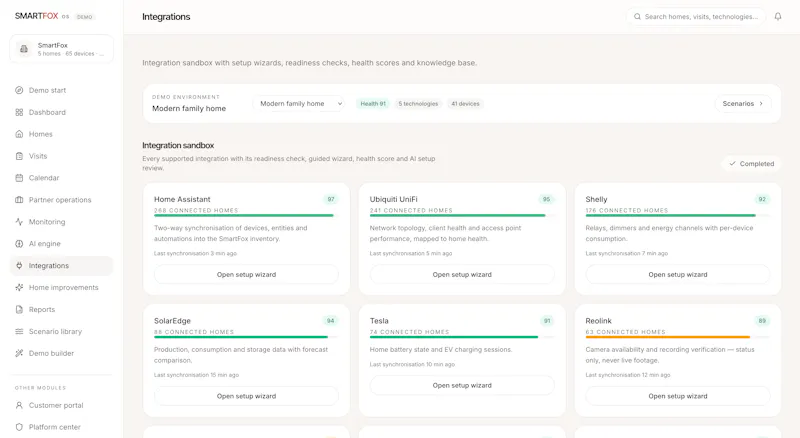The width and height of the screenshot is (800, 438).
Task: Click the Integration sandbox heading
Action: coord(178,145)
